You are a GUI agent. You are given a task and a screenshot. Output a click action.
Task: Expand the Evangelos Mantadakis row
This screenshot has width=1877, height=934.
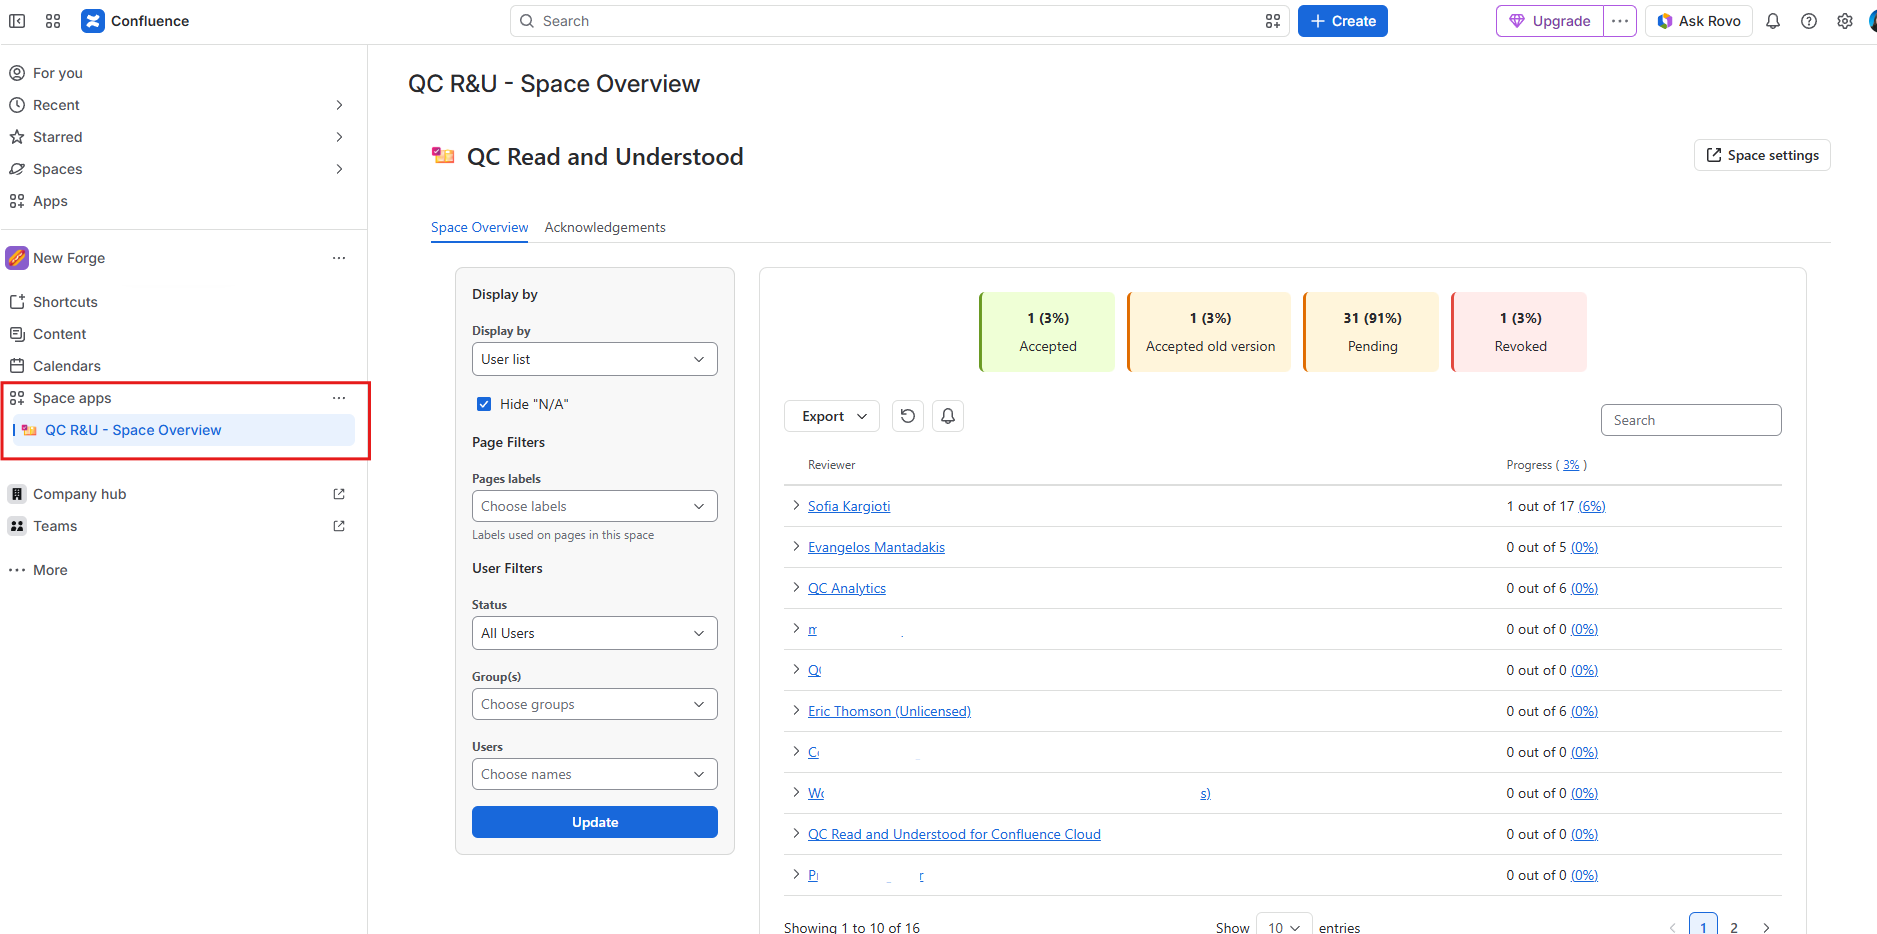(796, 546)
